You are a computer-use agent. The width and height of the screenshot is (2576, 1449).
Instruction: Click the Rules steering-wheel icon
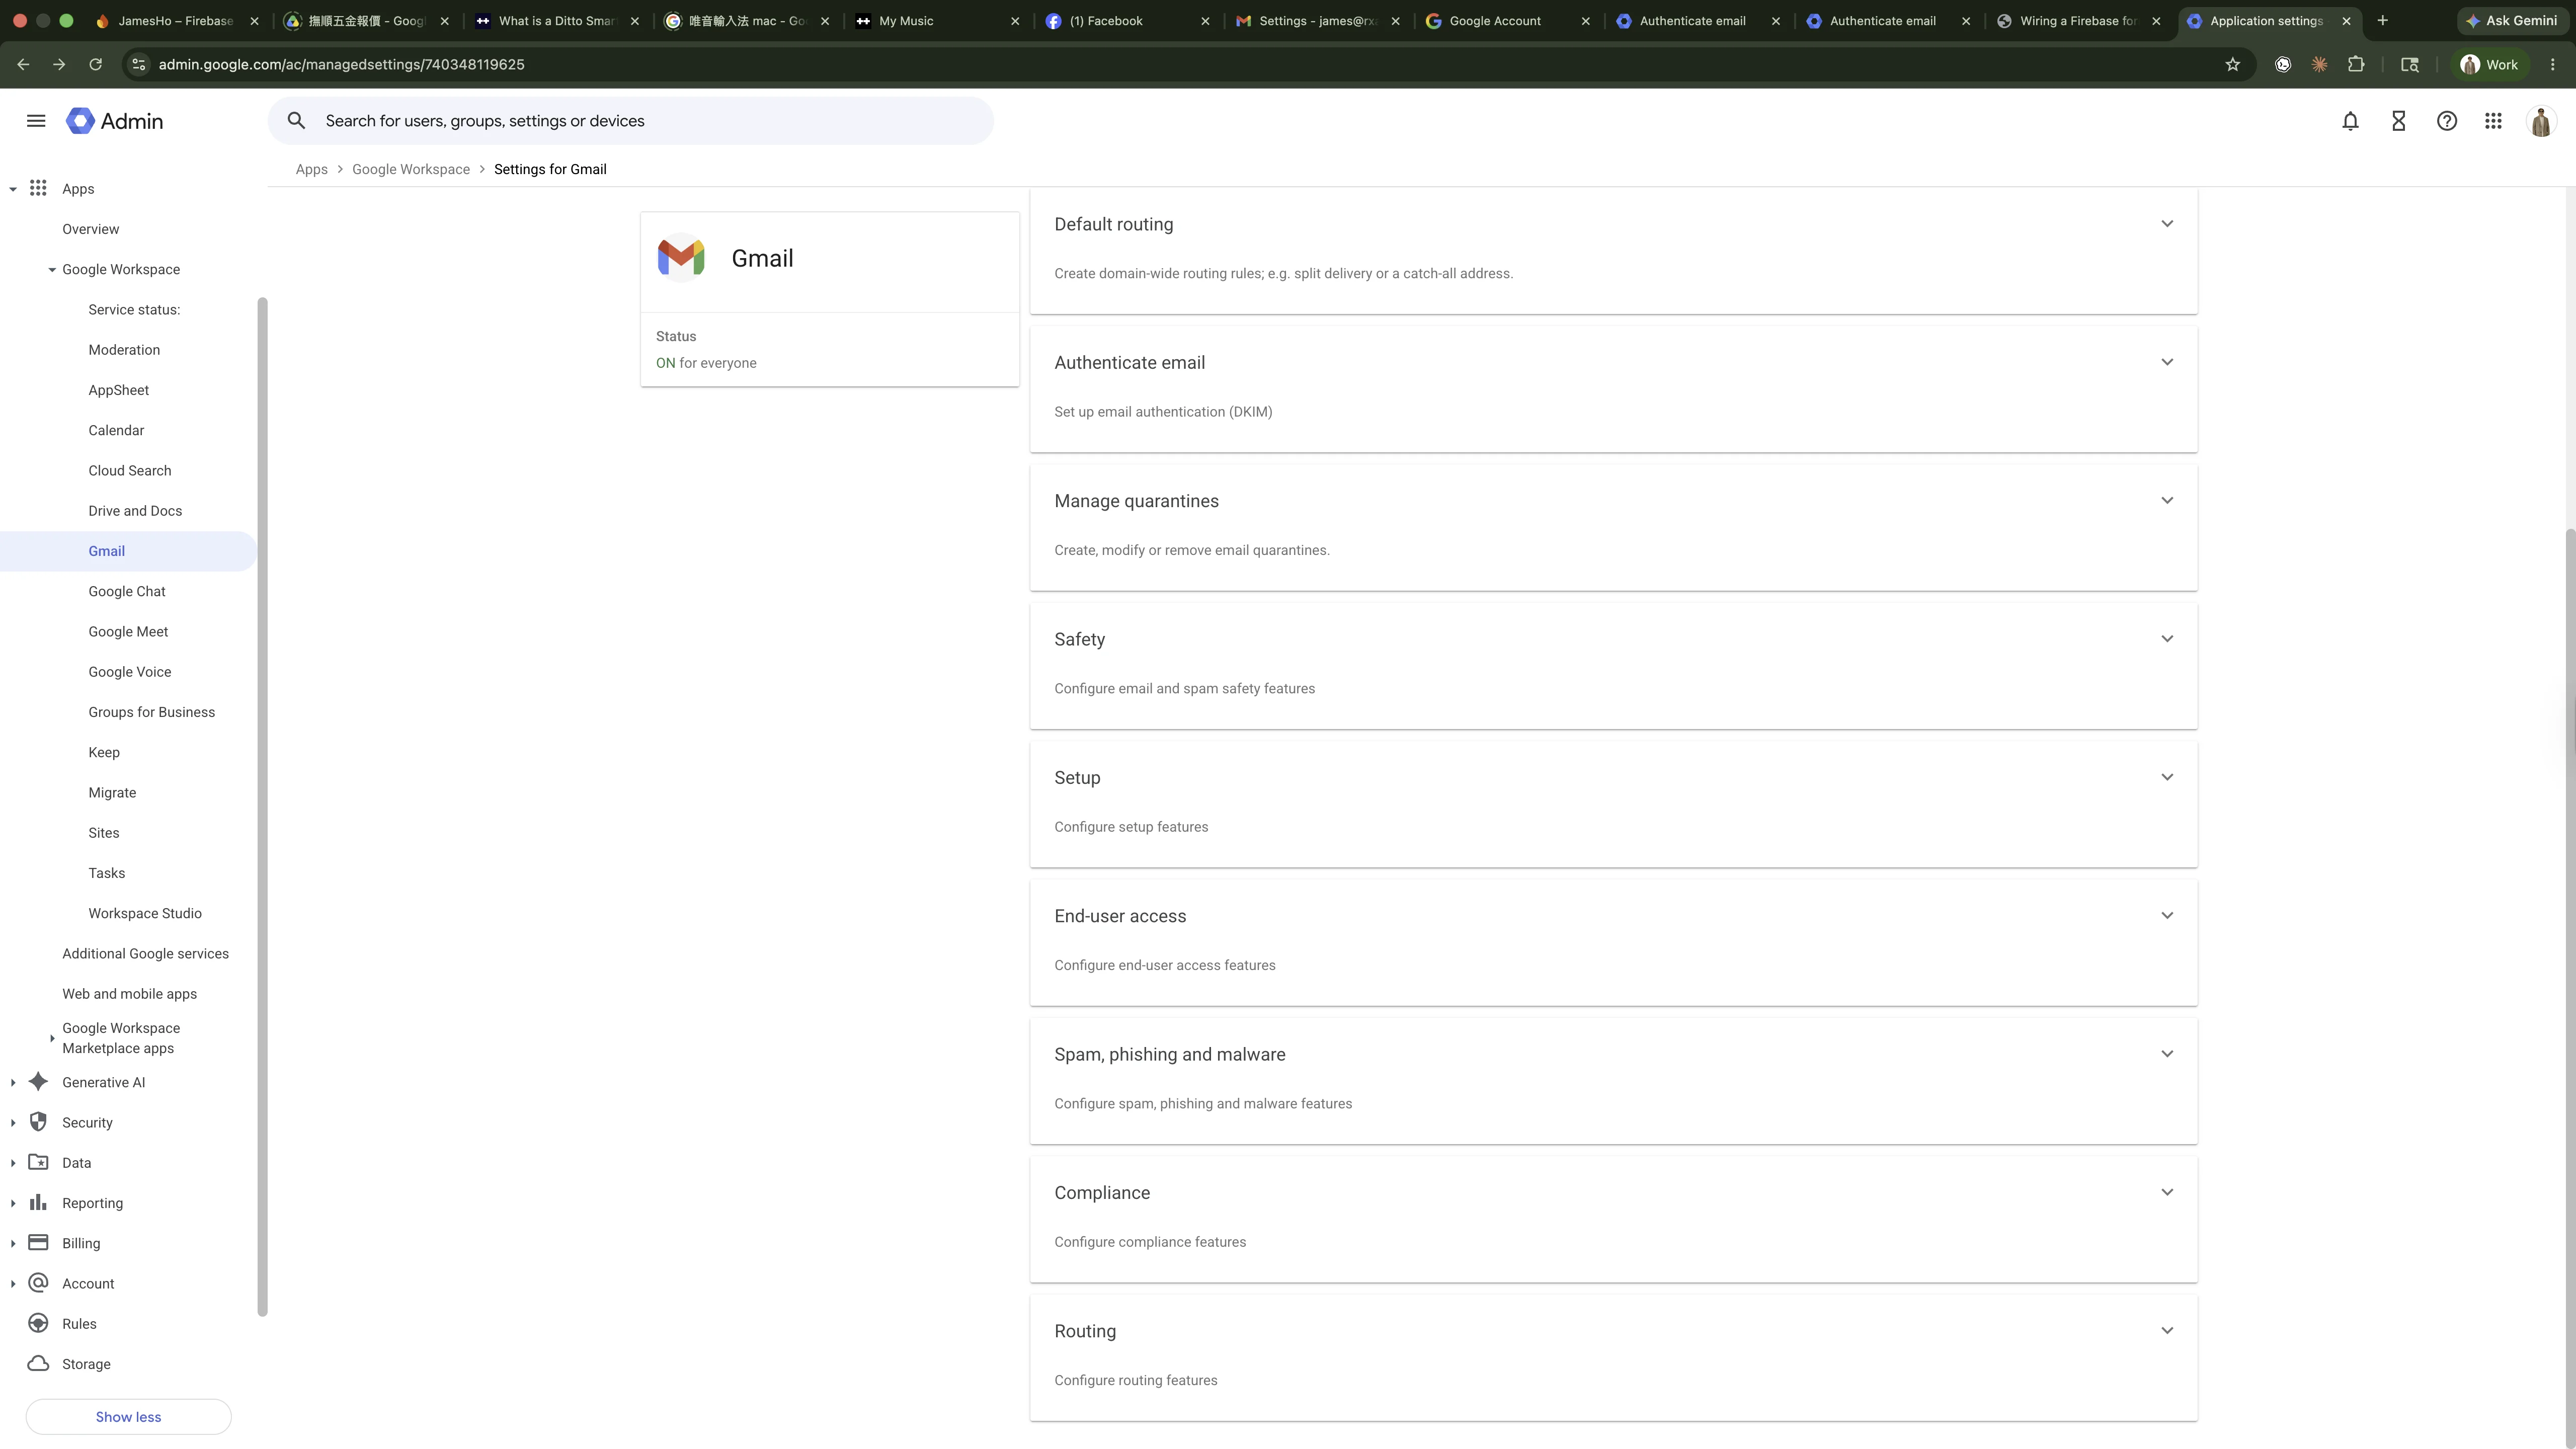click(38, 1323)
